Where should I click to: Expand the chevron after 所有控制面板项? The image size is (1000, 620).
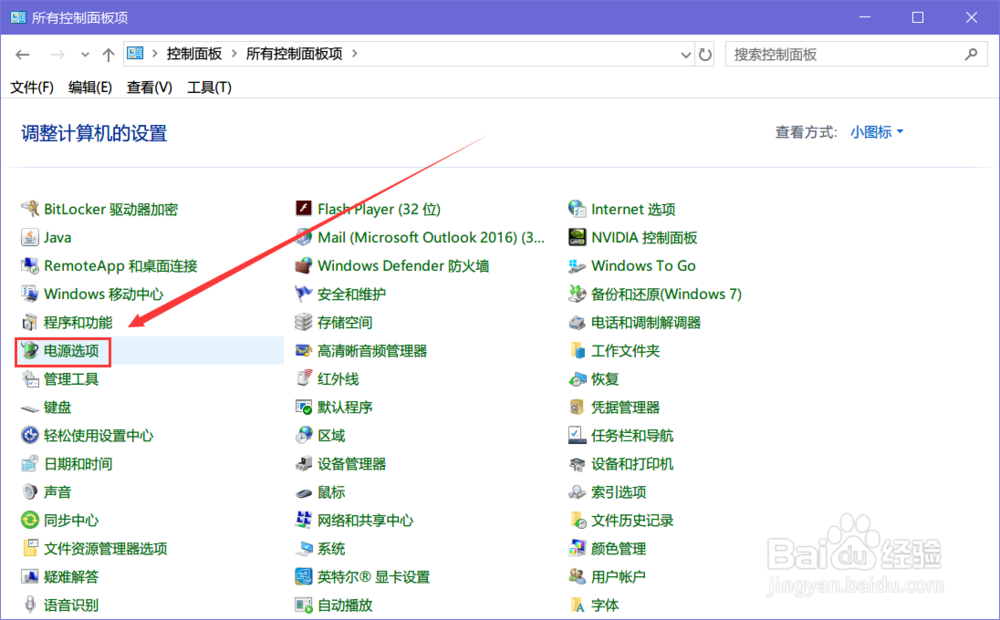click(355, 54)
